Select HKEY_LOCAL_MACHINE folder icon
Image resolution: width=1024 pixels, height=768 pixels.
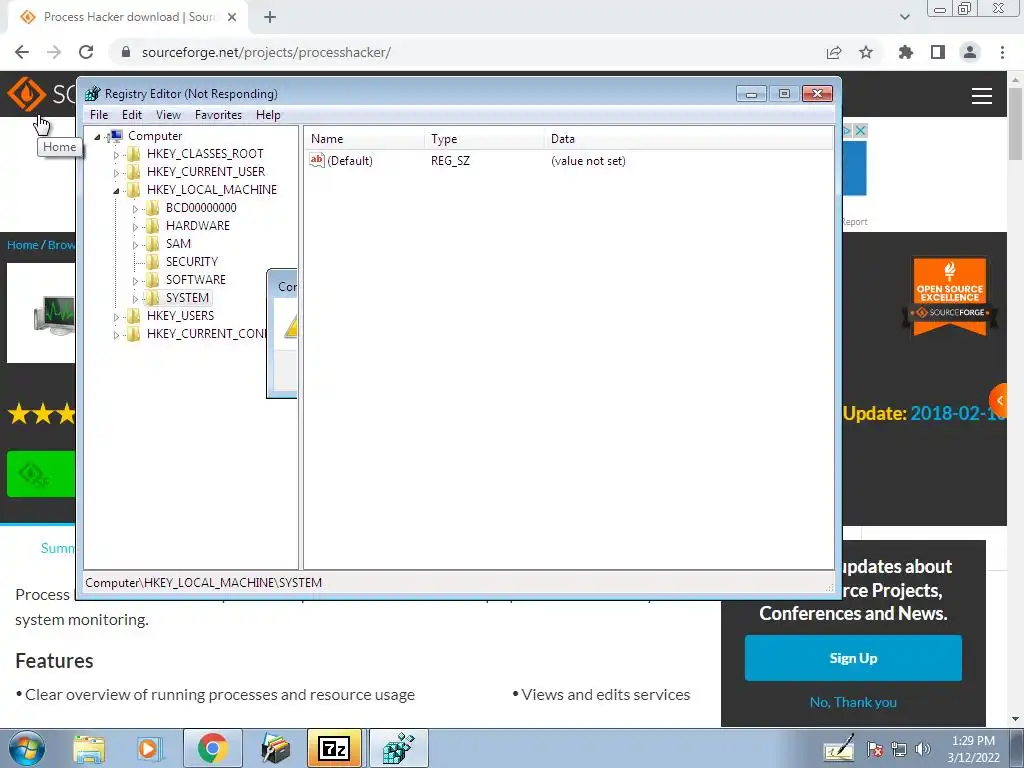(133, 189)
